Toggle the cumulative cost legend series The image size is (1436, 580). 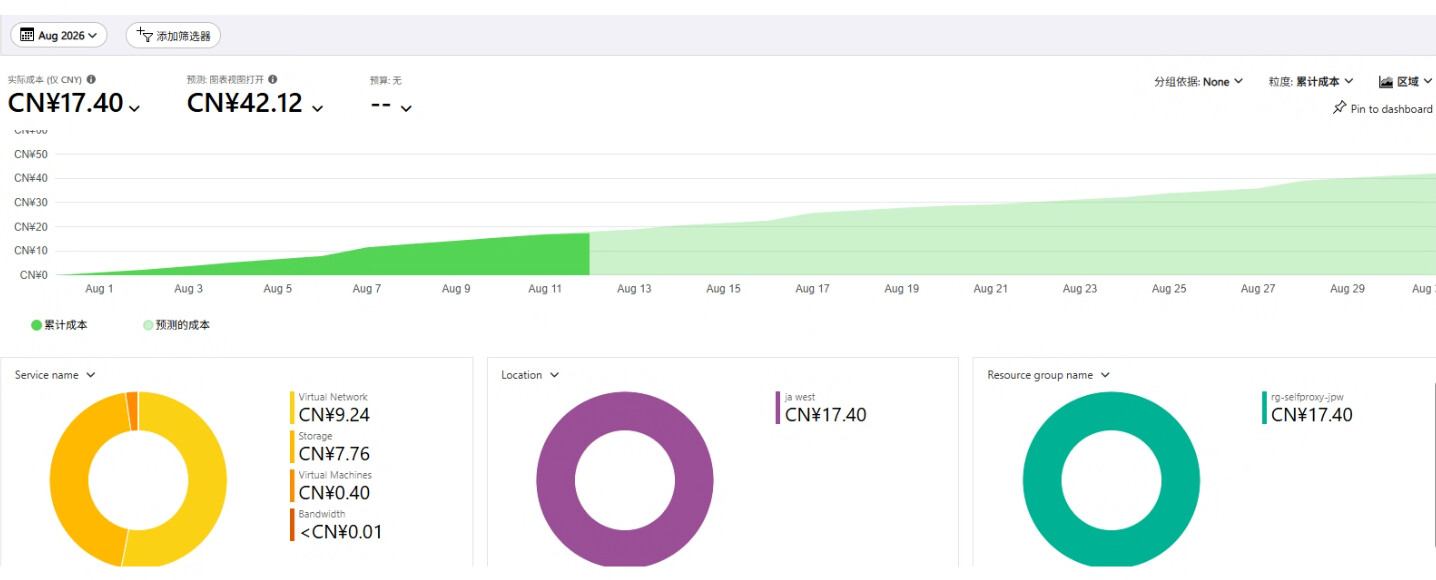(60, 325)
